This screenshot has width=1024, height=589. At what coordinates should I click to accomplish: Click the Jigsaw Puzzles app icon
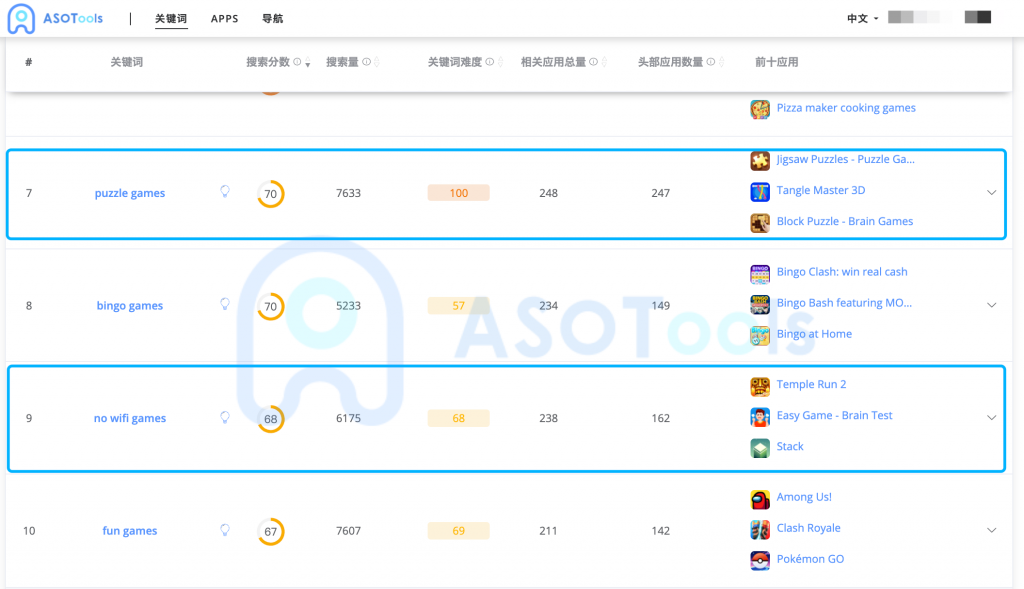point(760,160)
